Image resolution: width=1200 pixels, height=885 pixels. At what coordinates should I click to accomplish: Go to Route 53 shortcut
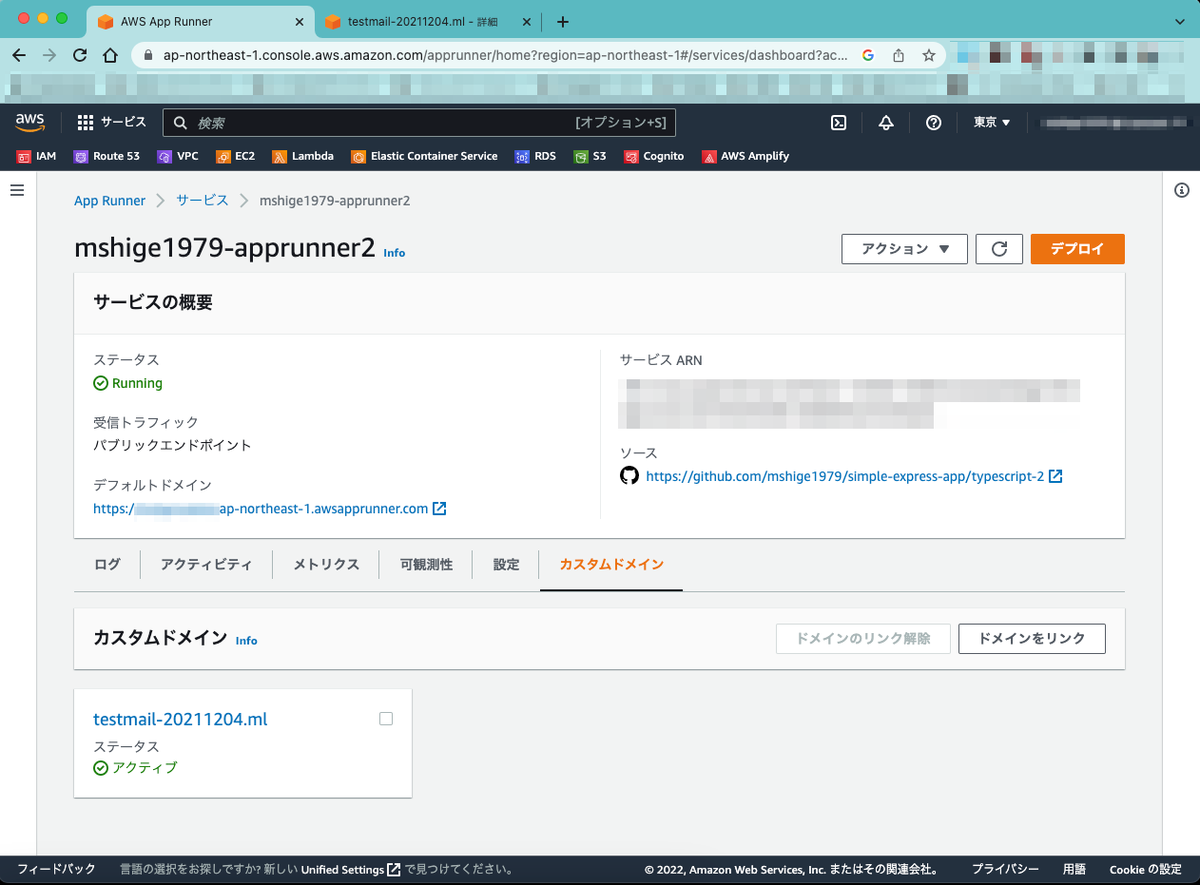pos(106,156)
